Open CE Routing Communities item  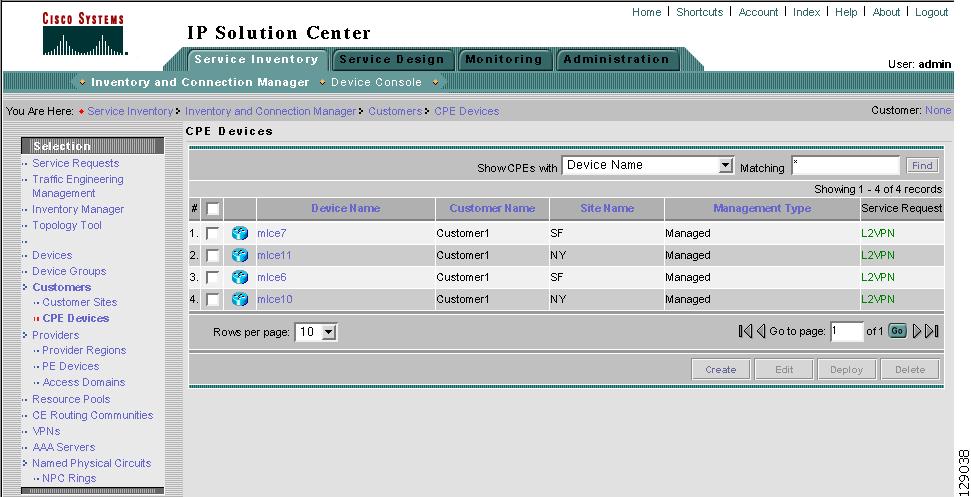(x=92, y=415)
